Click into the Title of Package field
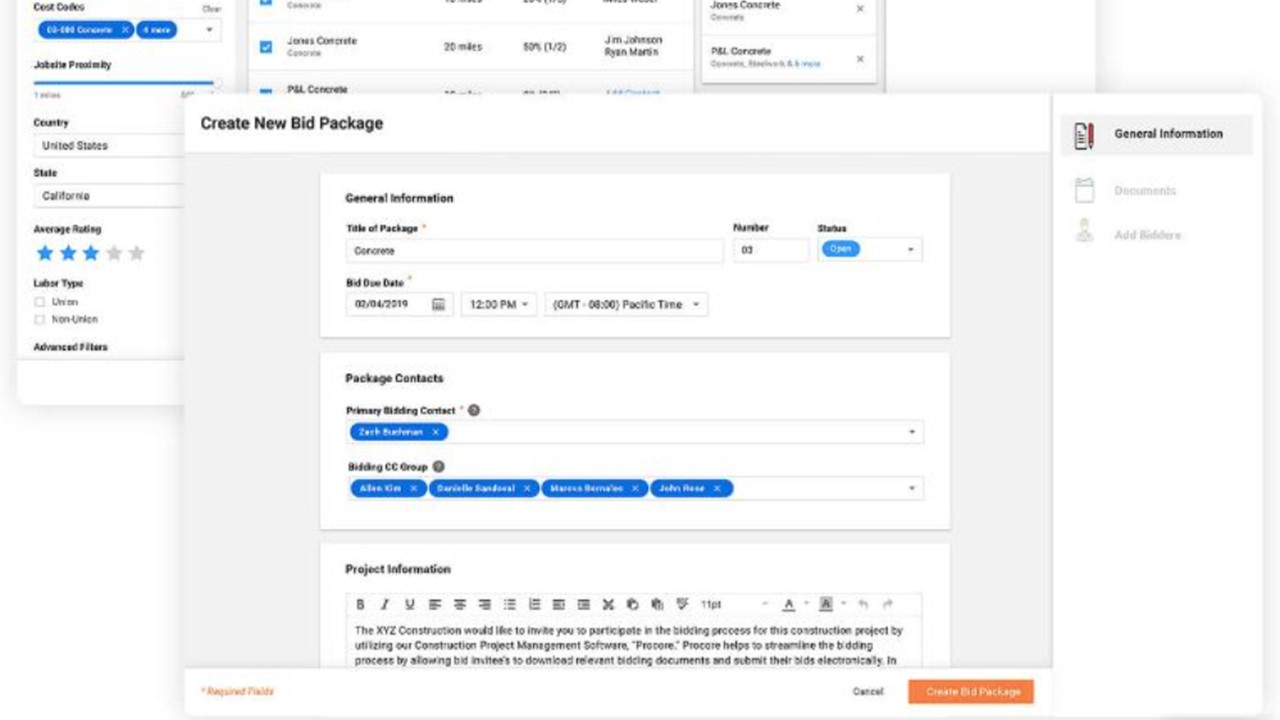The width and height of the screenshot is (1280, 720). point(535,251)
